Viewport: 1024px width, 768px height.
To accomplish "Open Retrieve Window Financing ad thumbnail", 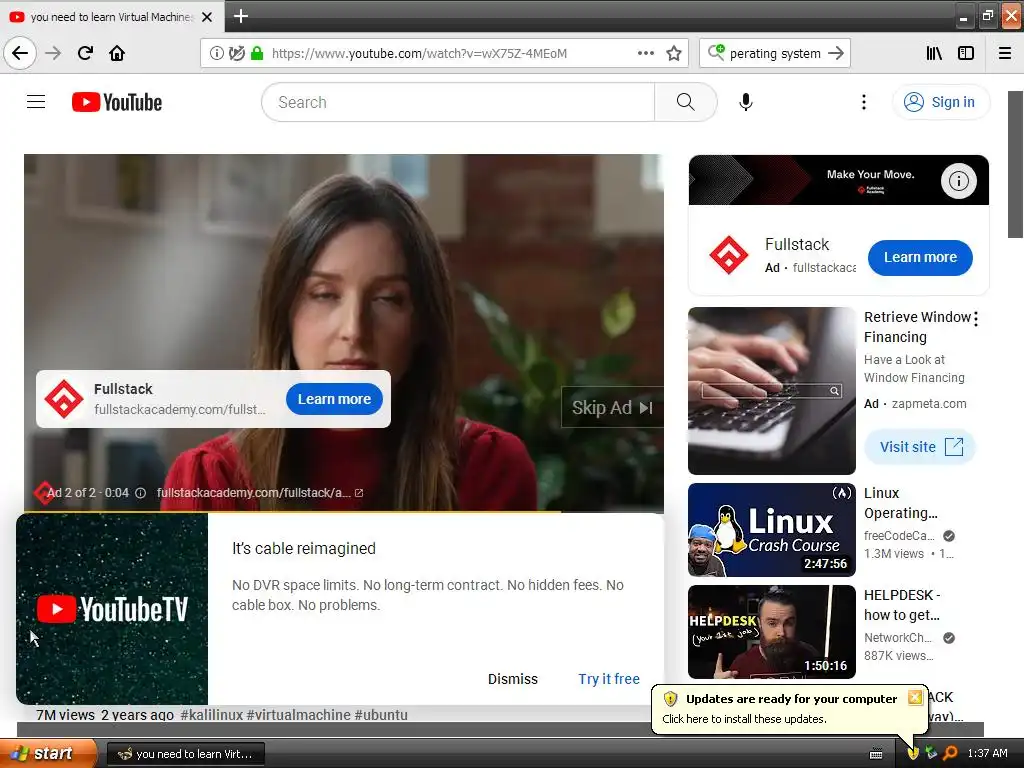I will click(x=771, y=391).
